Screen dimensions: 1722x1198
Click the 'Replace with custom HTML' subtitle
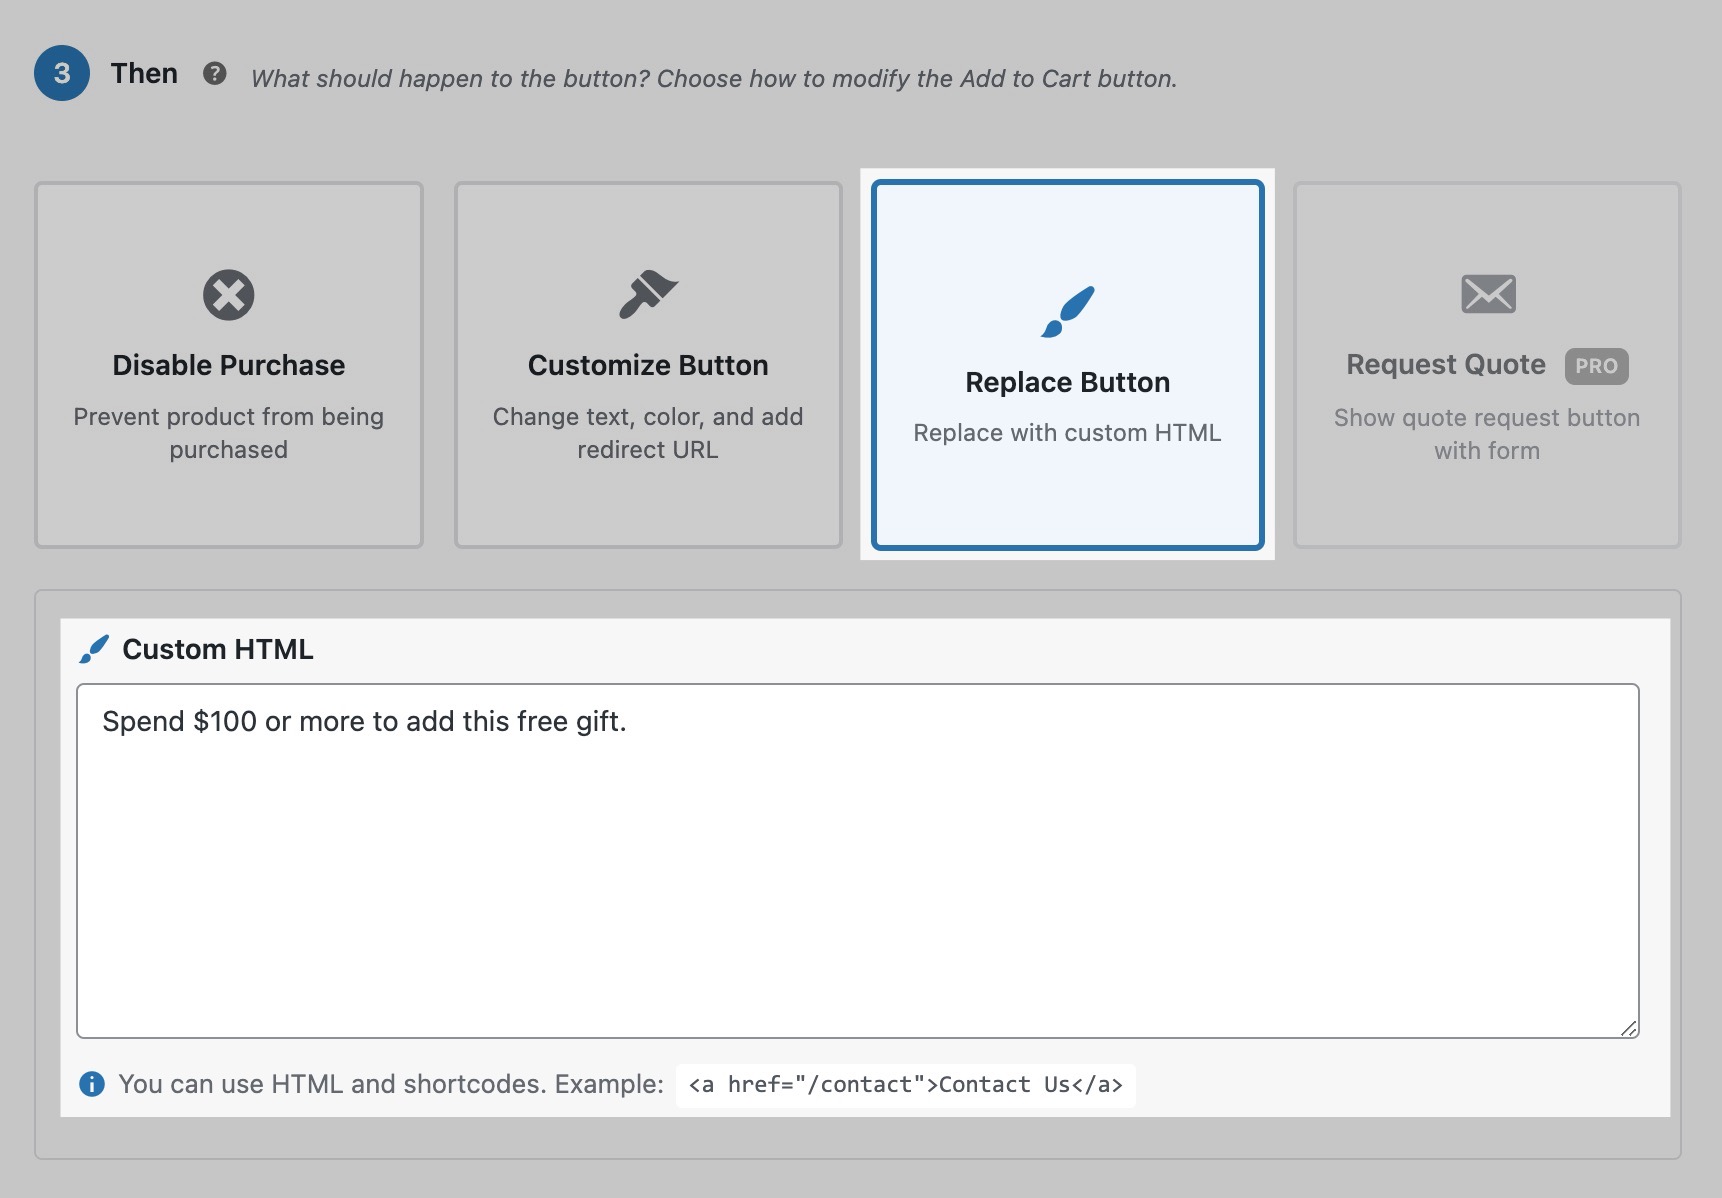1067,432
